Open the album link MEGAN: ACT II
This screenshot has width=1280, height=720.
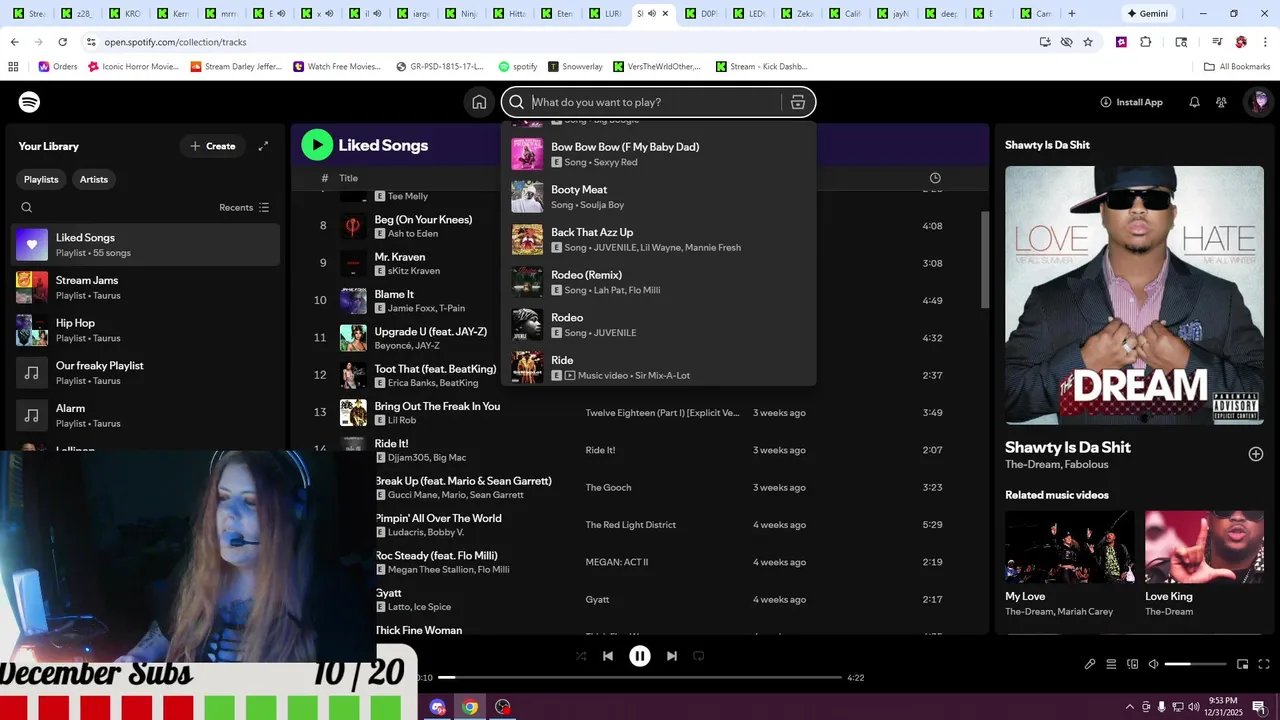[x=617, y=562]
